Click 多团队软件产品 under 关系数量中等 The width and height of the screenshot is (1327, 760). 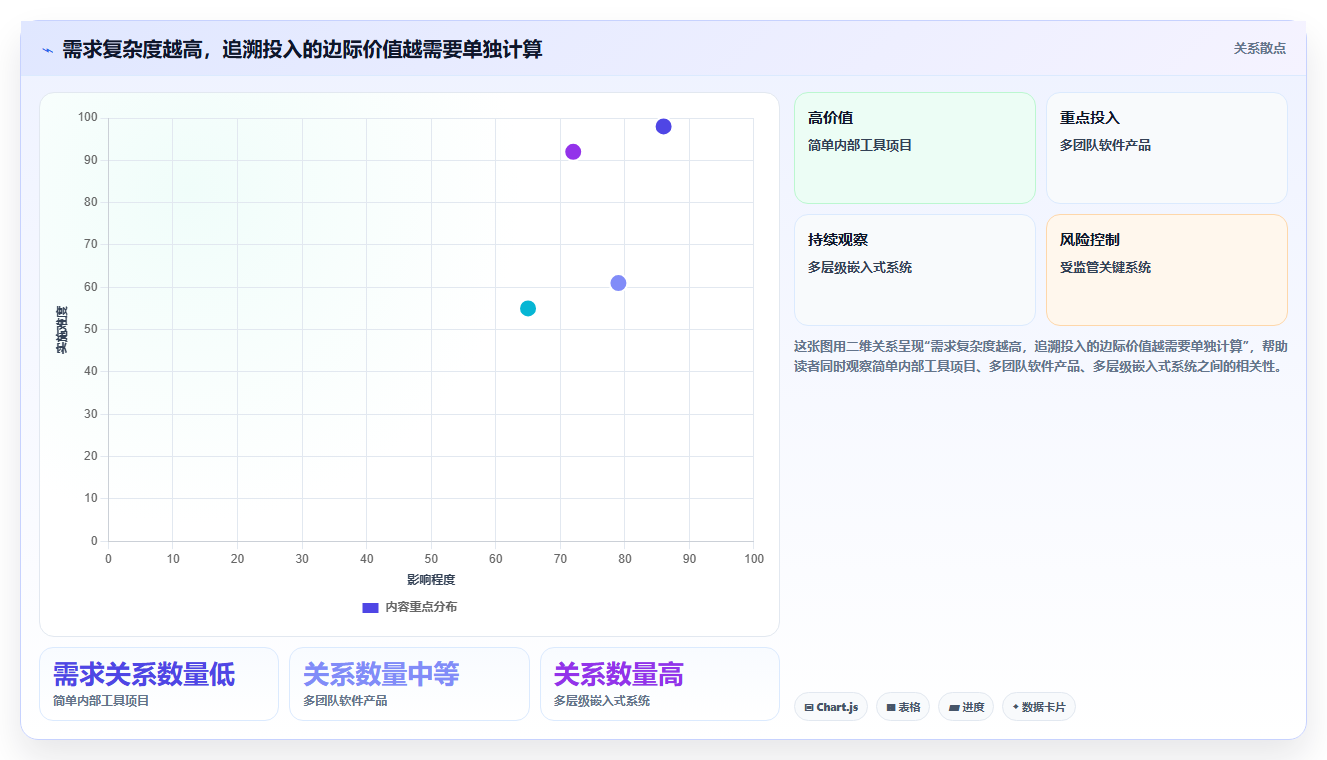point(345,701)
